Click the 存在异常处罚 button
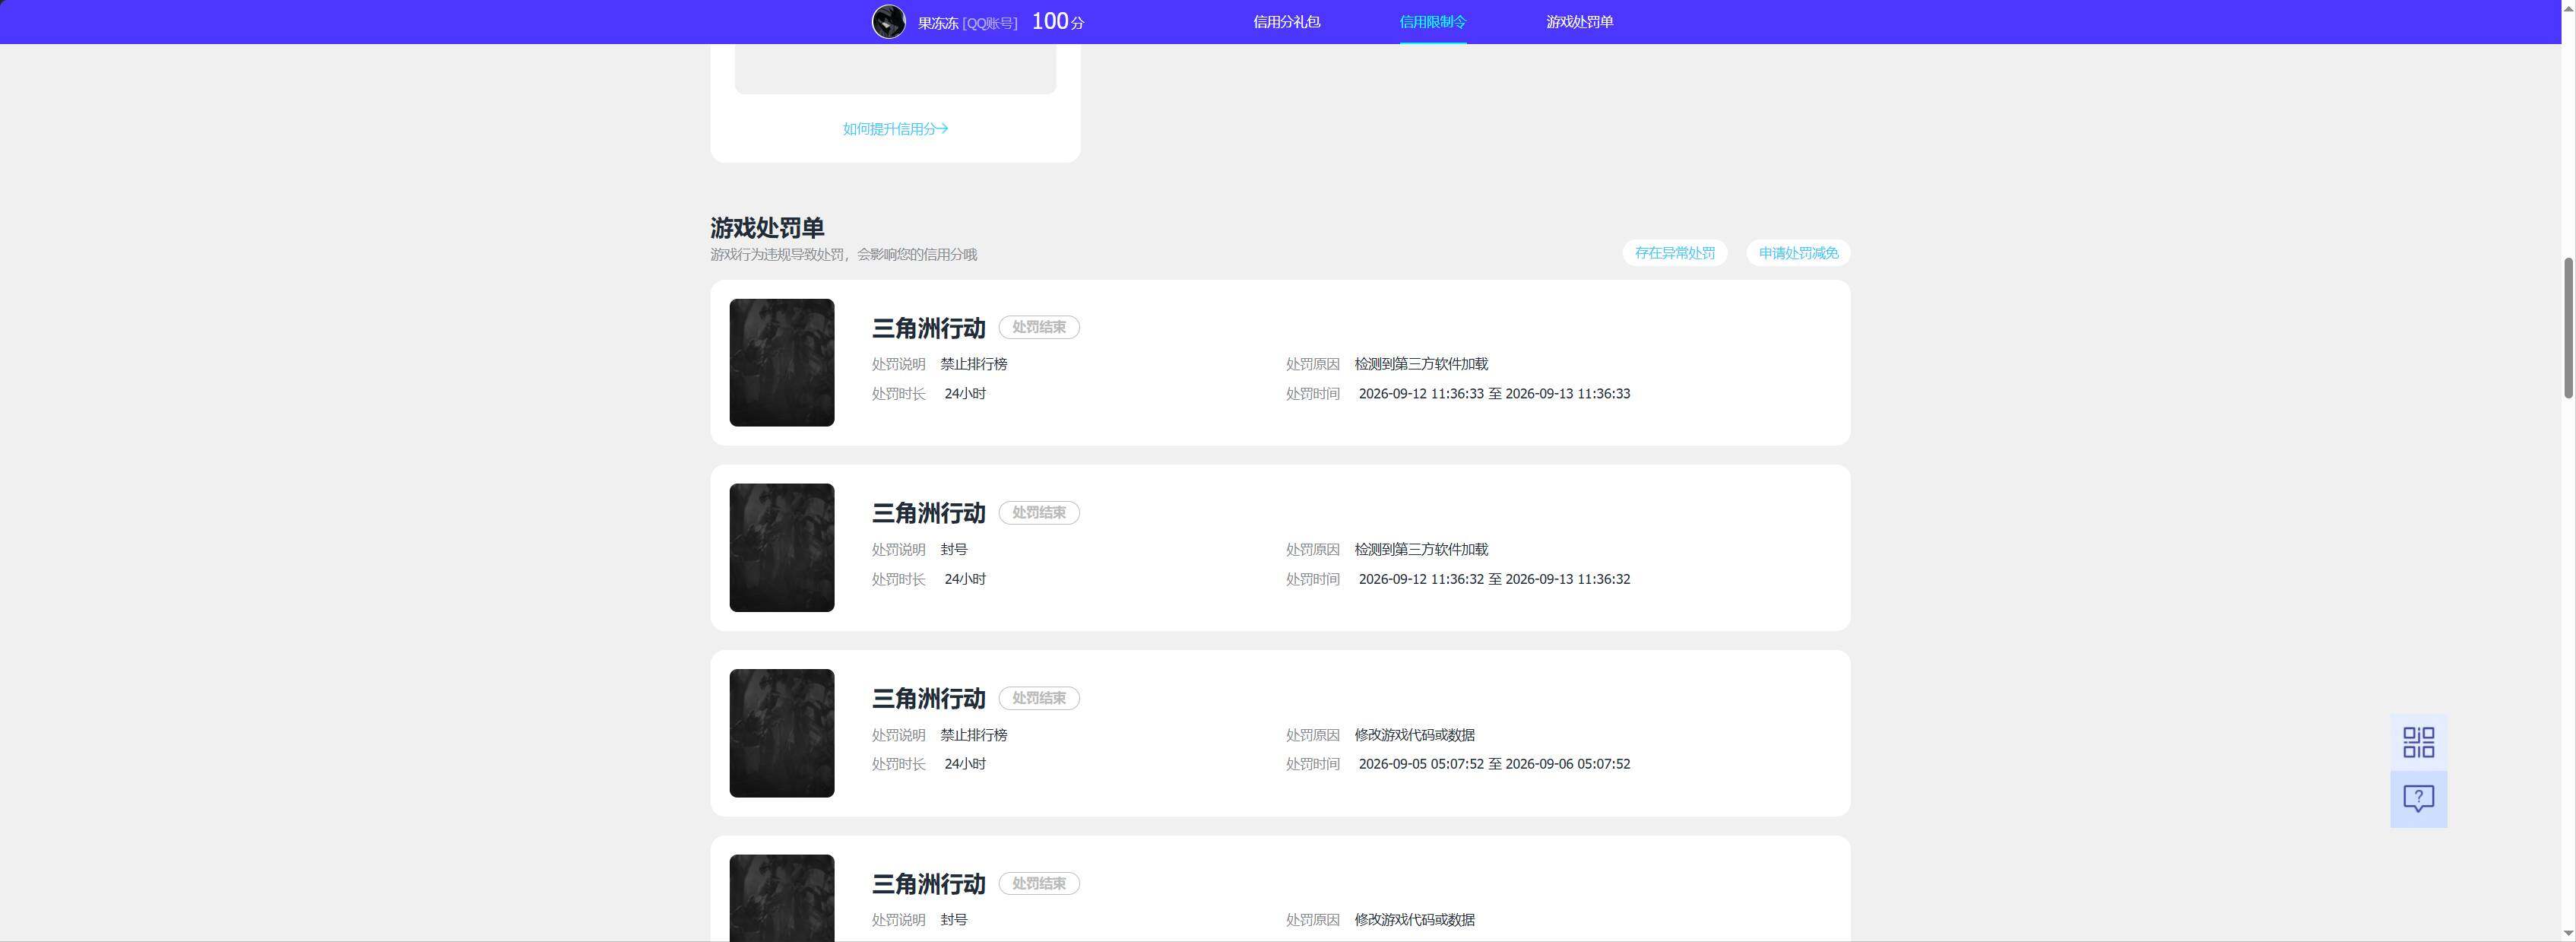The image size is (2576, 942). pyautogui.click(x=1674, y=253)
